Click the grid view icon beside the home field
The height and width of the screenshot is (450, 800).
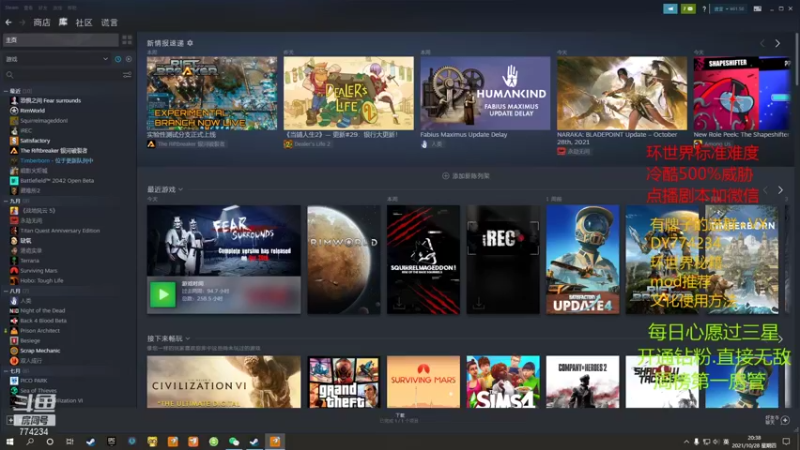(x=127, y=39)
